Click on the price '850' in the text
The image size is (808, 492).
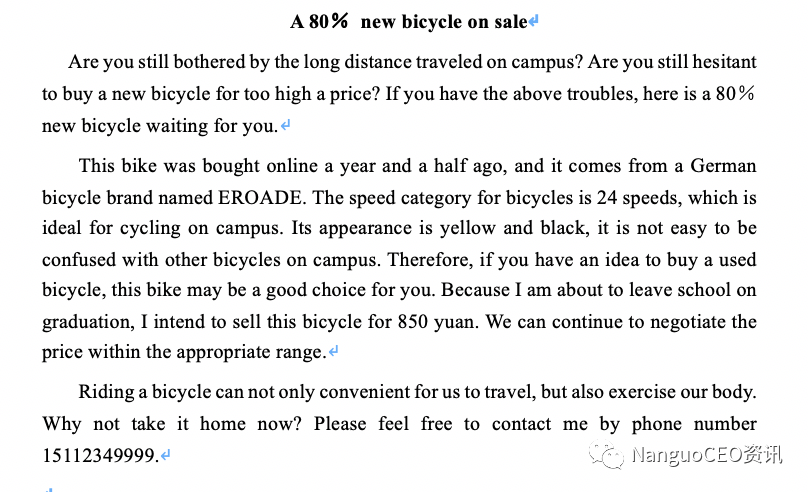click(413, 322)
